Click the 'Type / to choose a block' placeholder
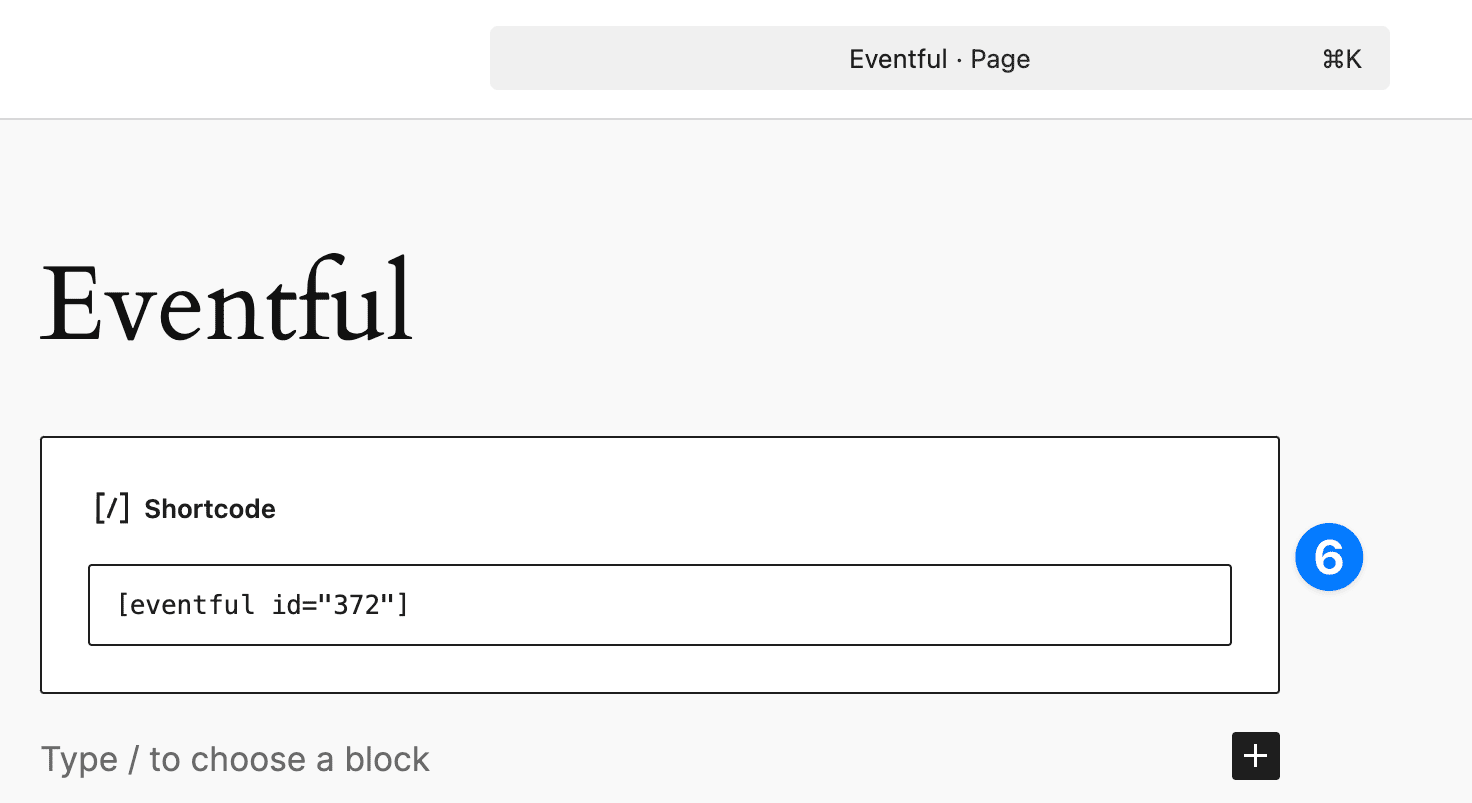The height and width of the screenshot is (803, 1472). [235, 759]
